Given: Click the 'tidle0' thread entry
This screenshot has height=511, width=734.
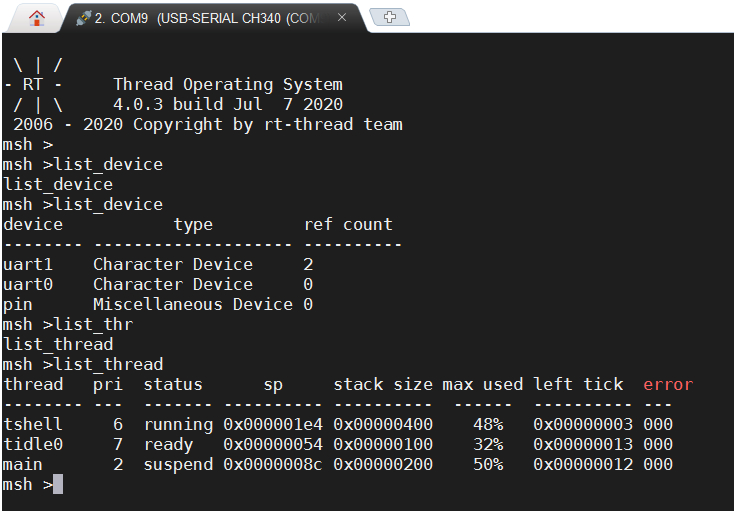Looking at the screenshot, I should click(33, 444).
